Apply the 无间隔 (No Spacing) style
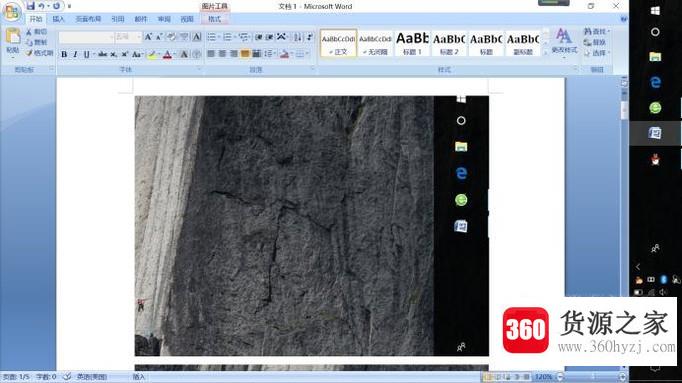Viewport: 682px width, 383px height. 375,43
